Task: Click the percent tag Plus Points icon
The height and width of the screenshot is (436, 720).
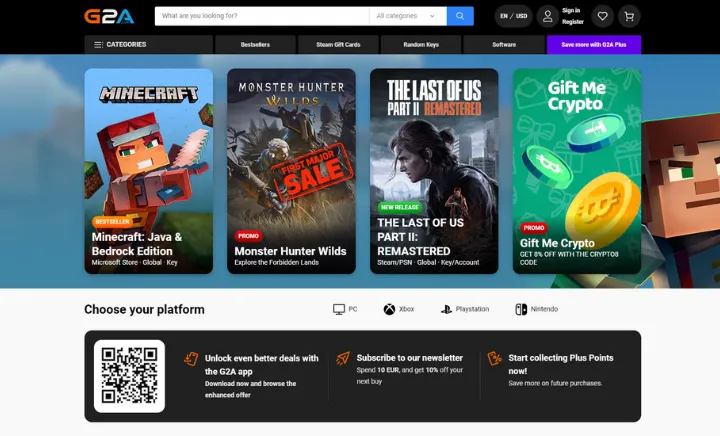Action: coord(495,358)
